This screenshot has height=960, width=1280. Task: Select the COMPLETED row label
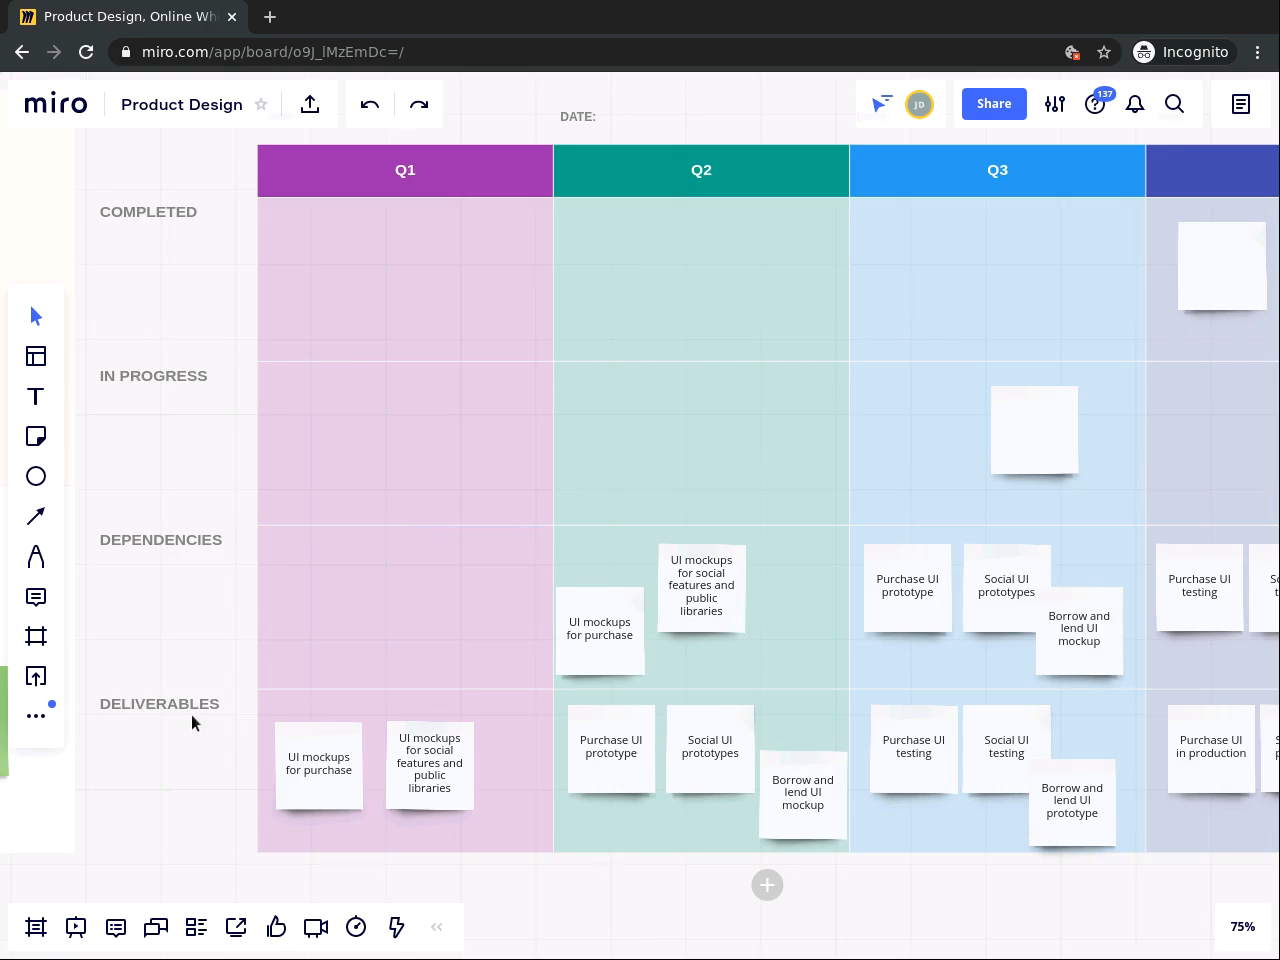148,212
